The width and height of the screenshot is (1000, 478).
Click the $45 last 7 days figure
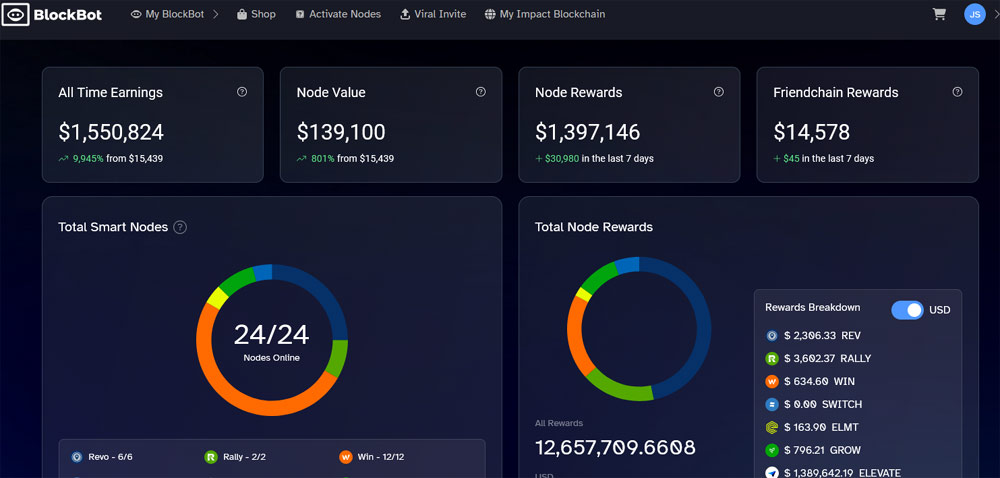pyautogui.click(x=791, y=159)
